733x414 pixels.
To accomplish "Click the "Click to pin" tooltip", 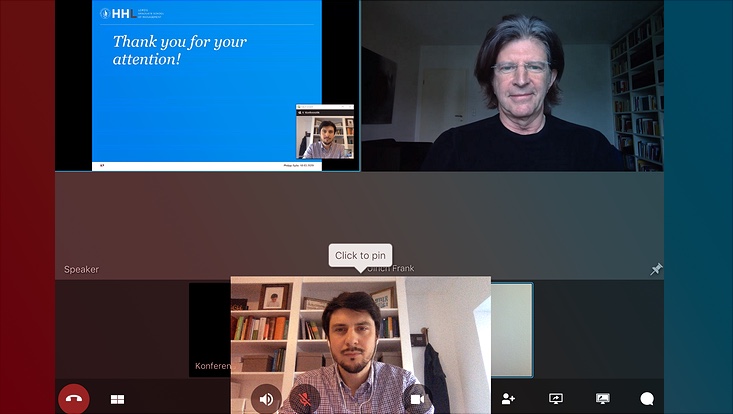I will click(360, 256).
